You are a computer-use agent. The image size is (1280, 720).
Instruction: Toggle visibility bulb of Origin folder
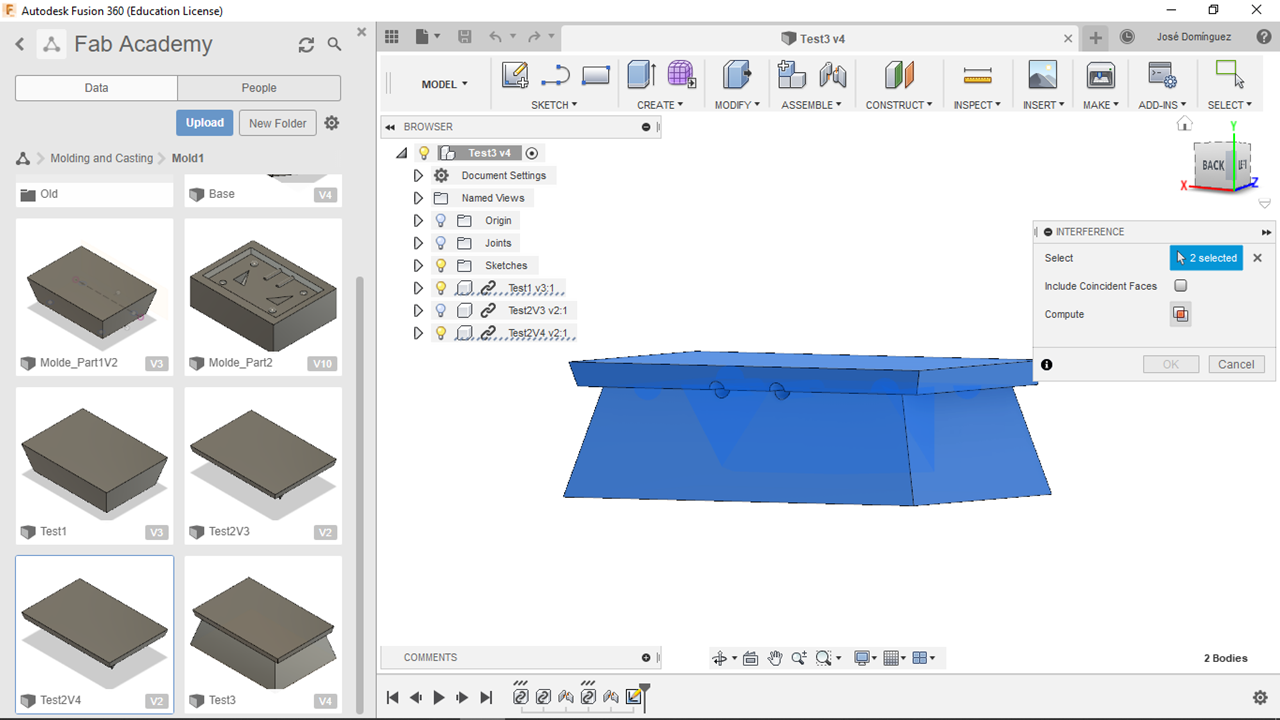[441, 220]
